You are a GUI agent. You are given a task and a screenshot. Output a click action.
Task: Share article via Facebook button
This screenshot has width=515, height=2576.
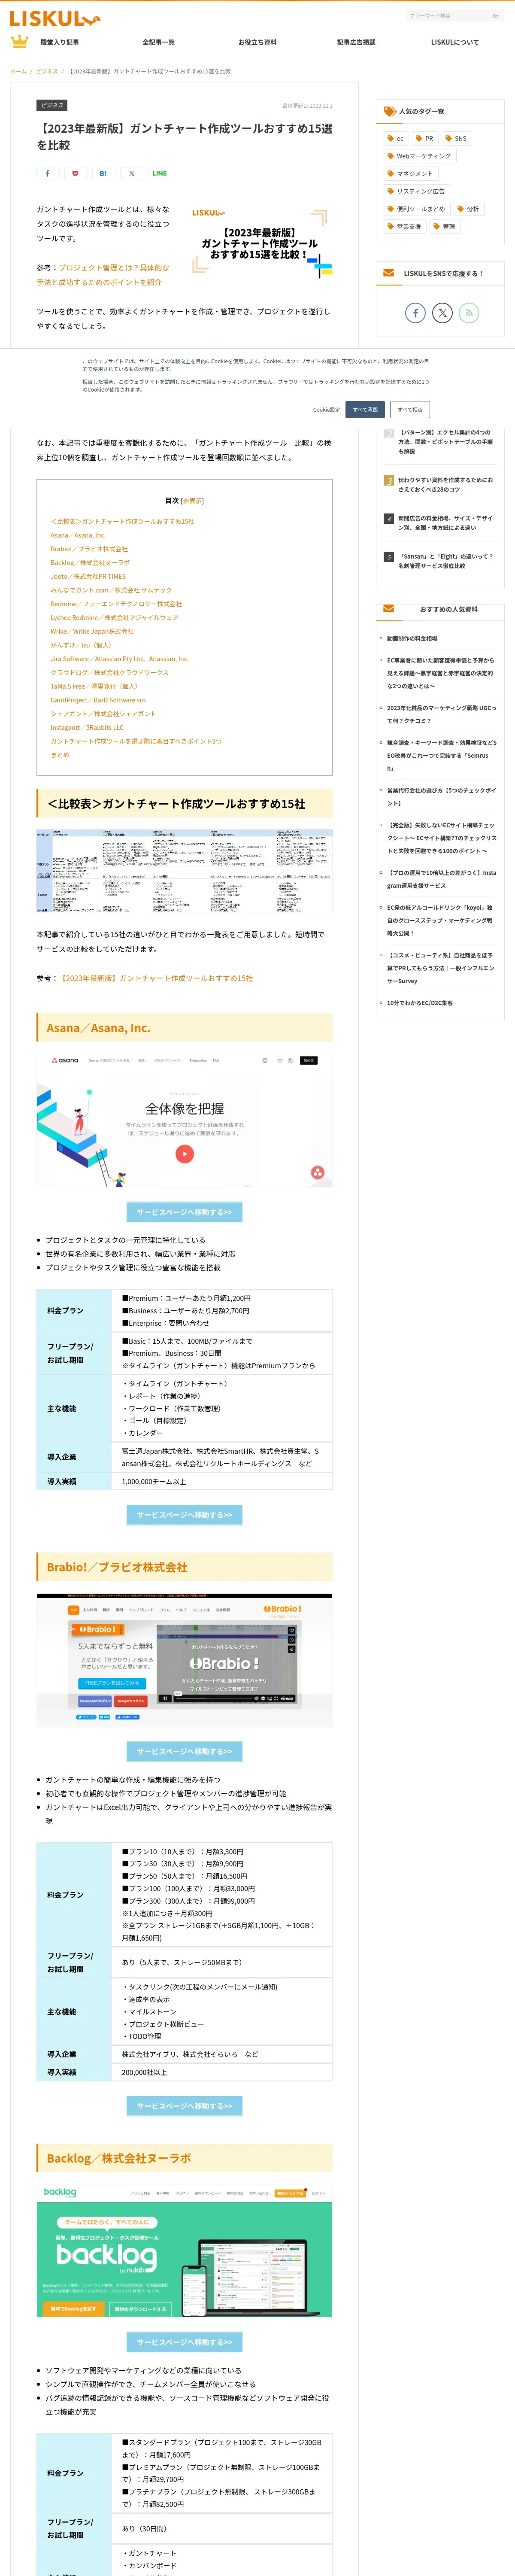(x=47, y=173)
